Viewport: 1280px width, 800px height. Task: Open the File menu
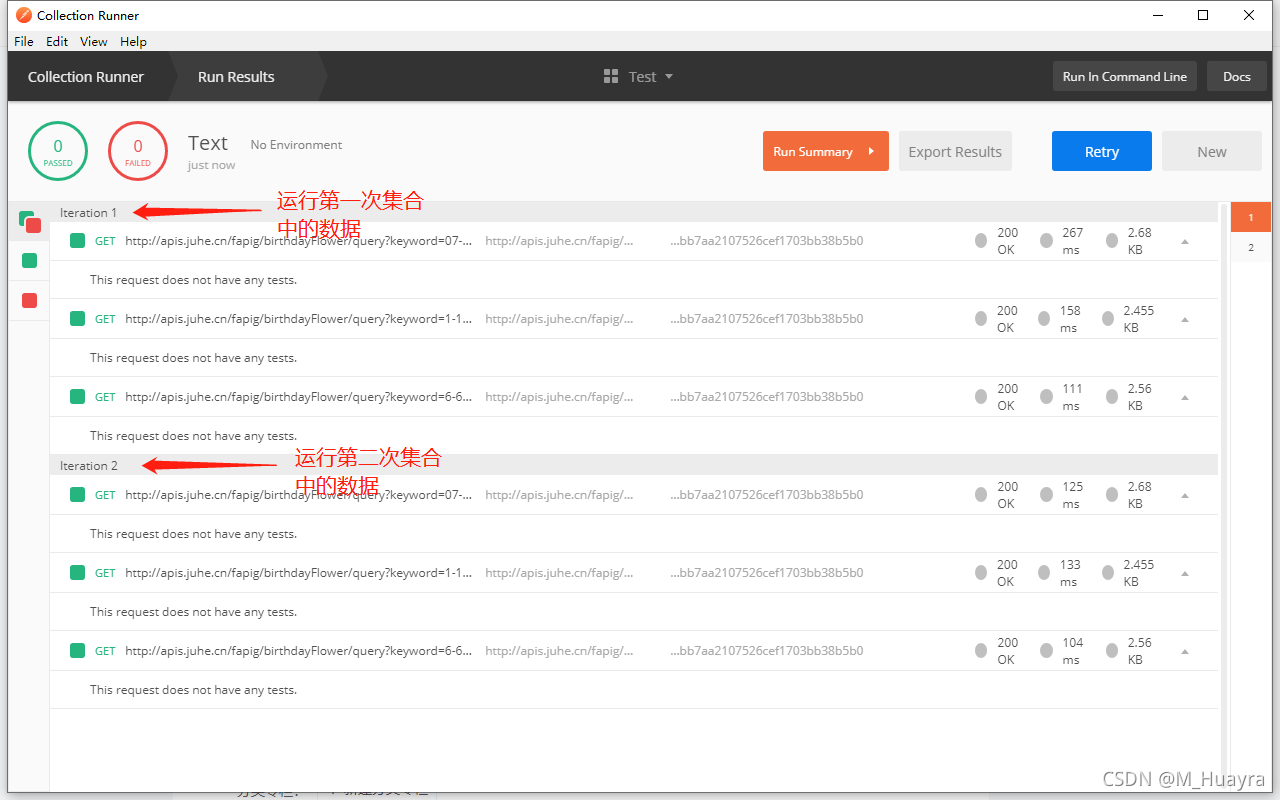(x=24, y=41)
